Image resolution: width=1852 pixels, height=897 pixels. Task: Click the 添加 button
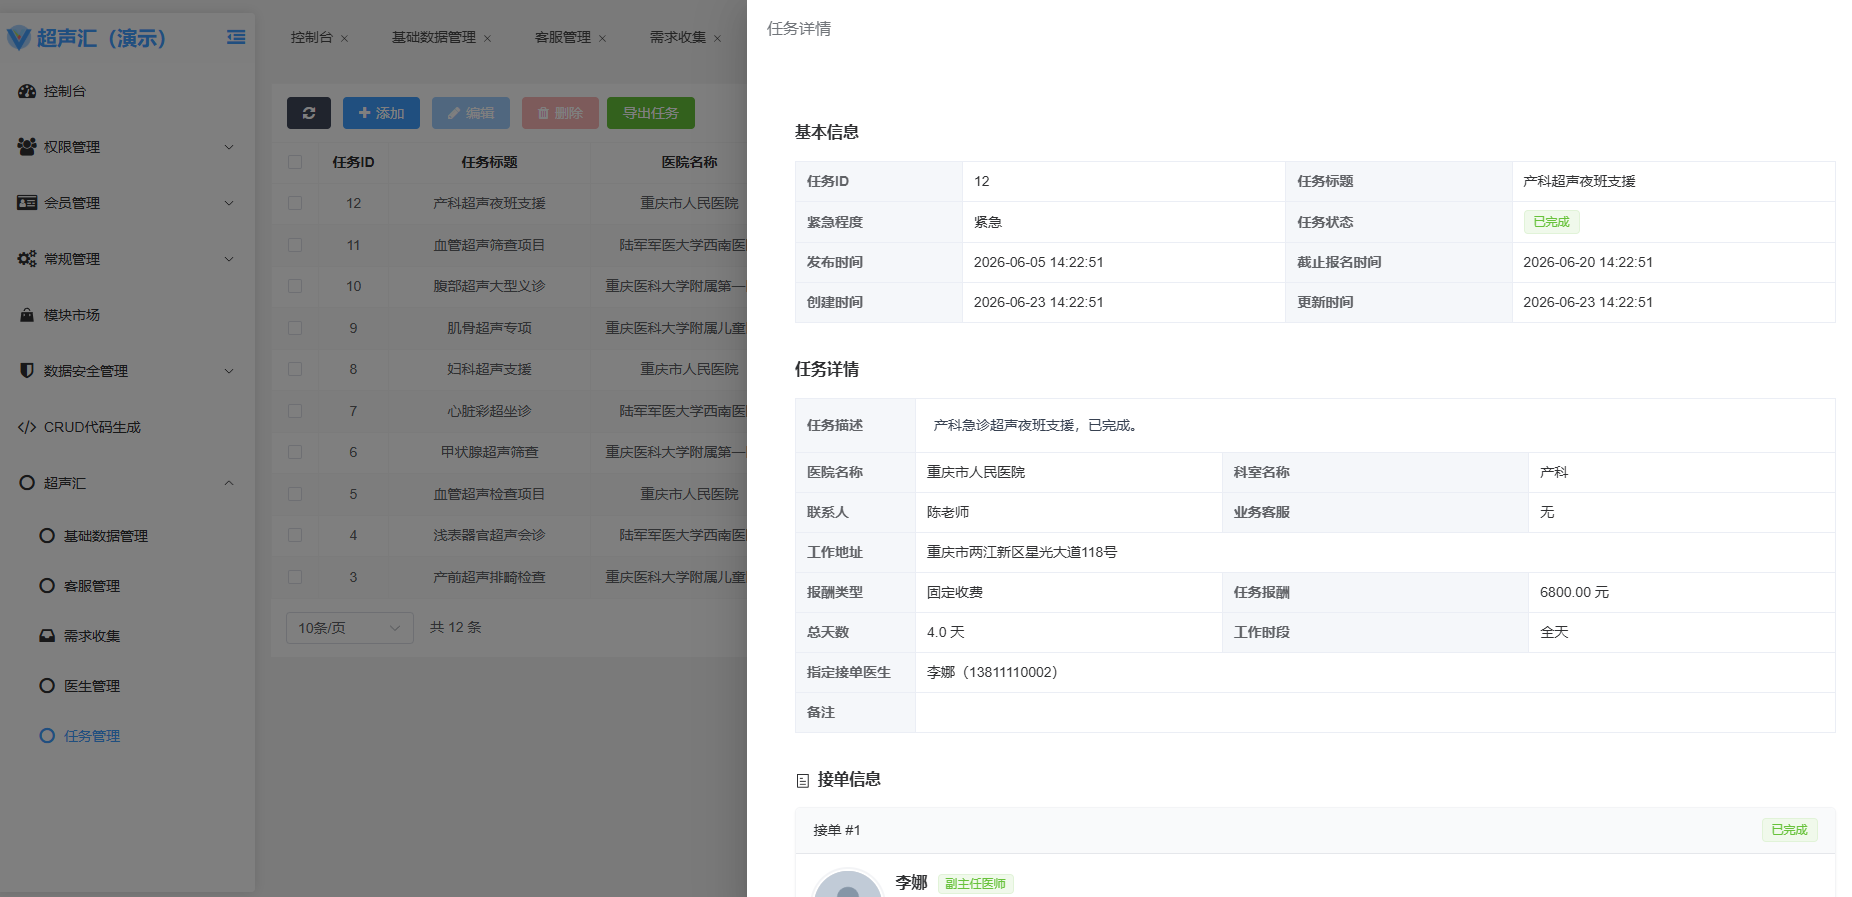(x=381, y=113)
